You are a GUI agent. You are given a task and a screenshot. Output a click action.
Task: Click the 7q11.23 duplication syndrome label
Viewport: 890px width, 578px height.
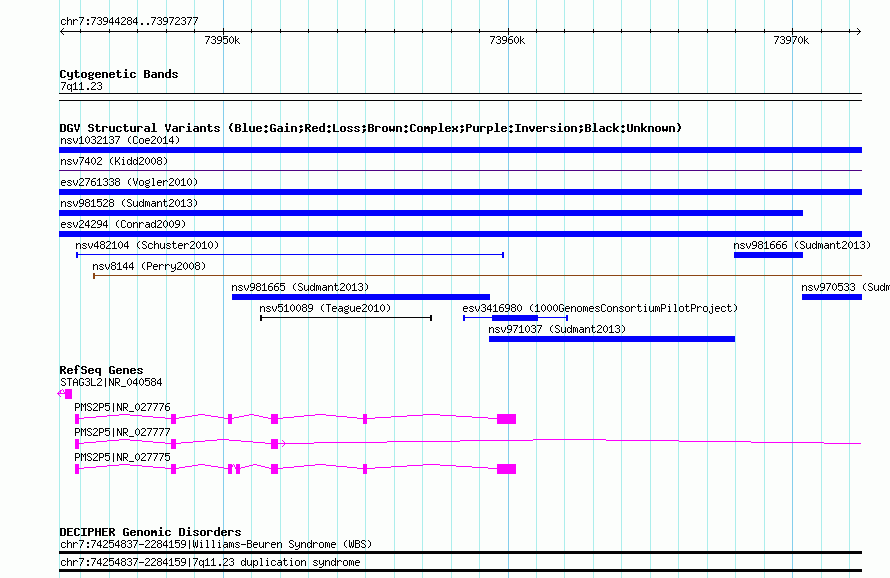click(x=211, y=562)
